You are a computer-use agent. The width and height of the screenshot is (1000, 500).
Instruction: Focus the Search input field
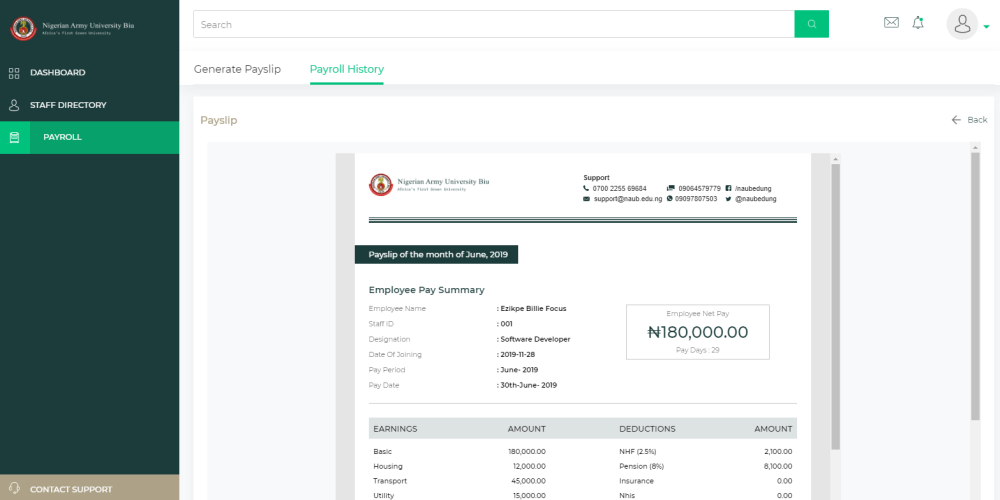494,24
